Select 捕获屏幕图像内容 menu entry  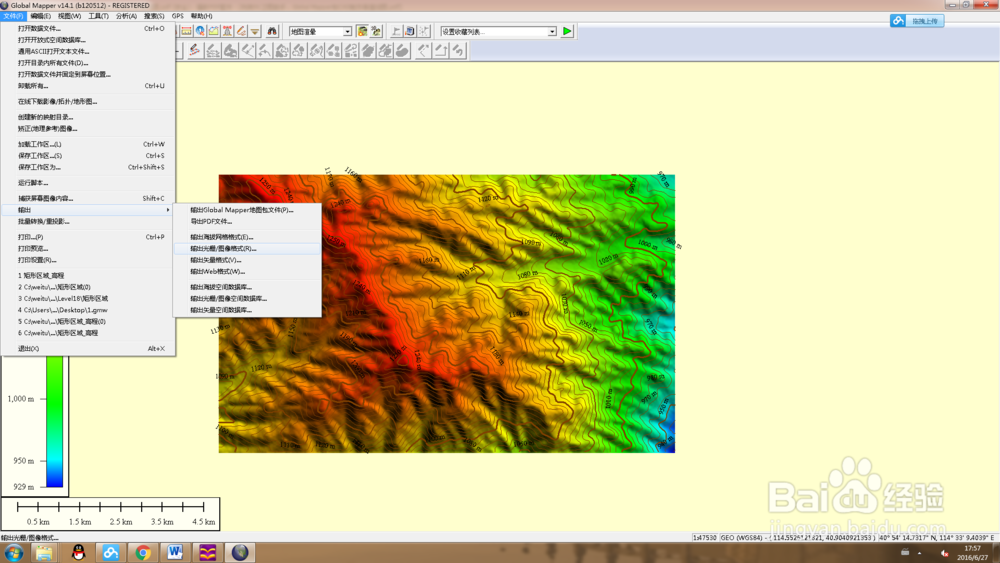click(88, 198)
